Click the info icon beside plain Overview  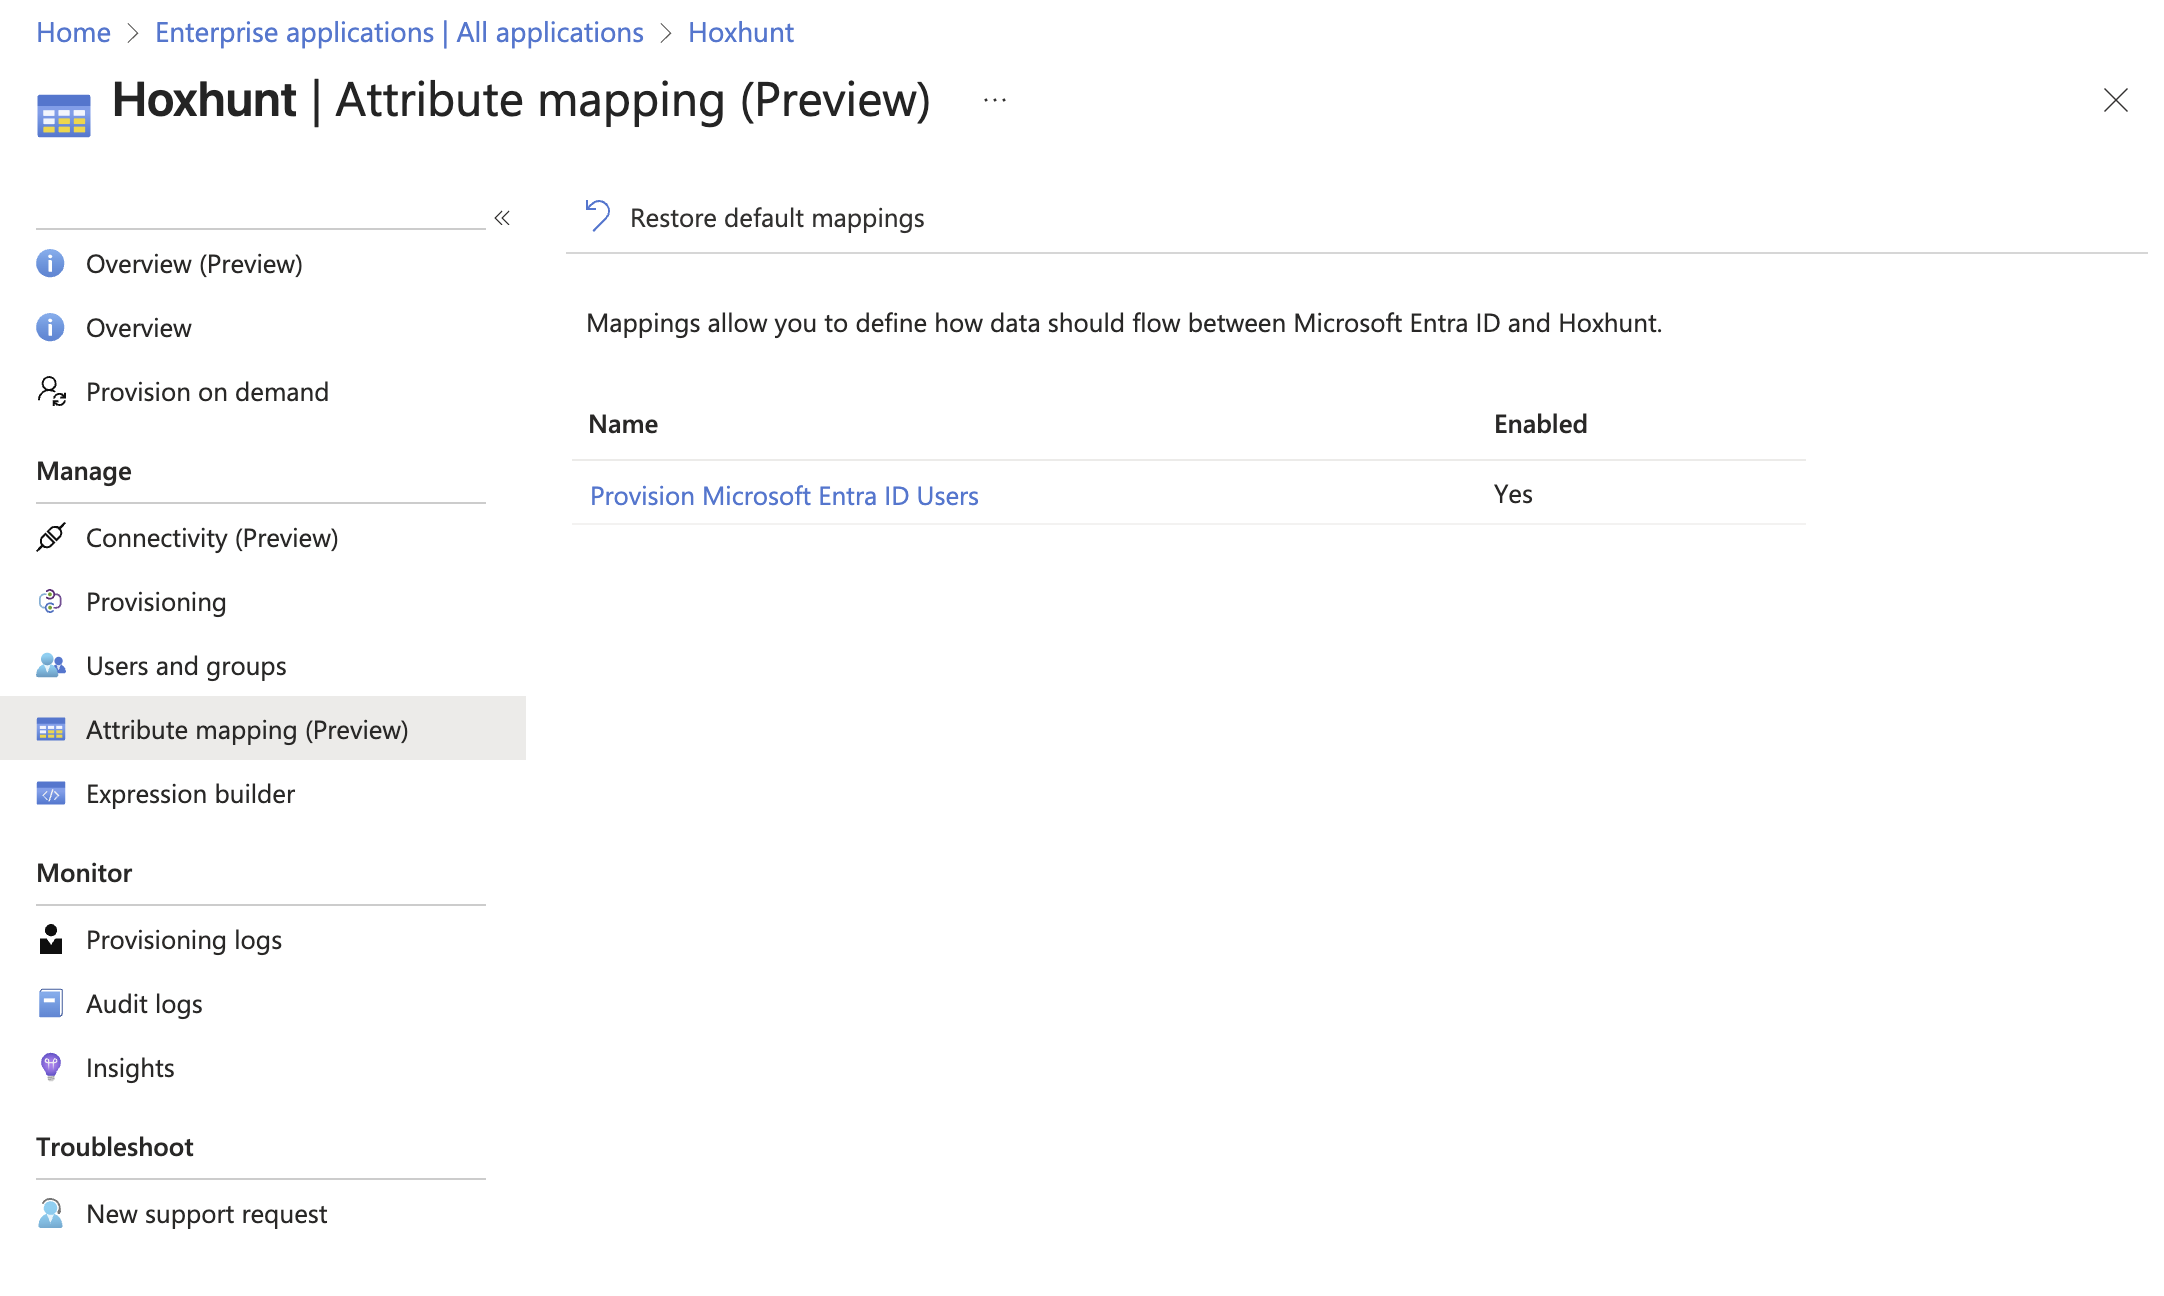[50, 328]
